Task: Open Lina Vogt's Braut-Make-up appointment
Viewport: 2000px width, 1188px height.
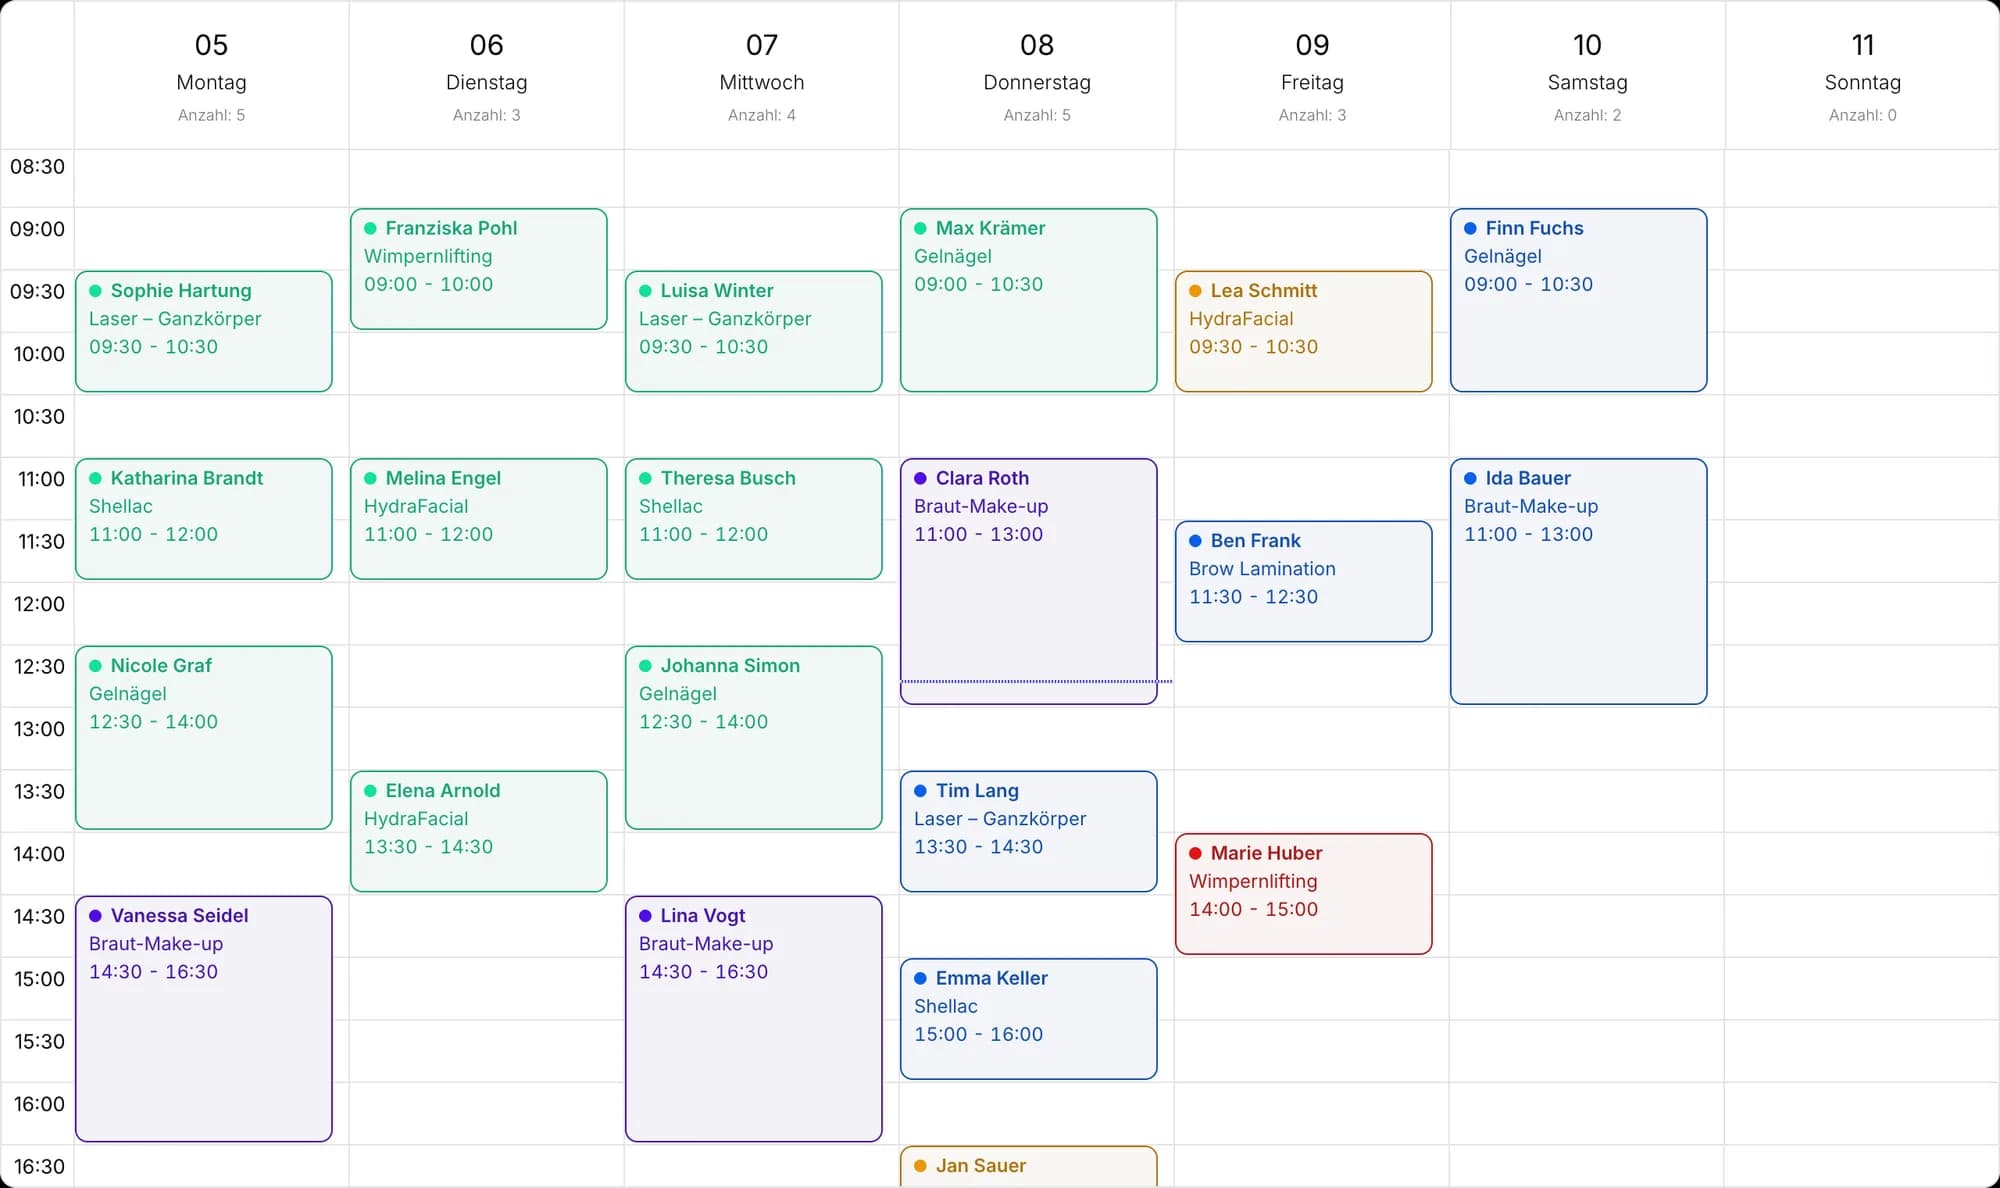Action: (754, 1018)
